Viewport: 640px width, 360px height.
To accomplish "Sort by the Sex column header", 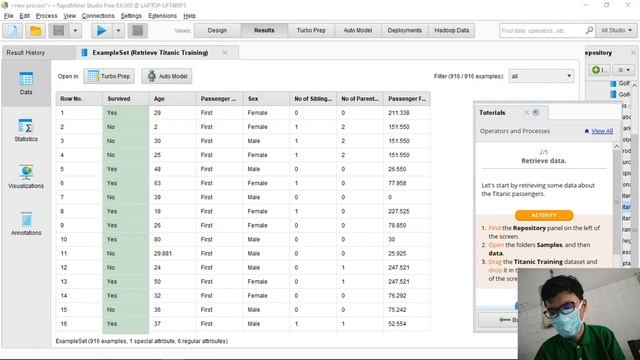I will [x=267, y=99].
